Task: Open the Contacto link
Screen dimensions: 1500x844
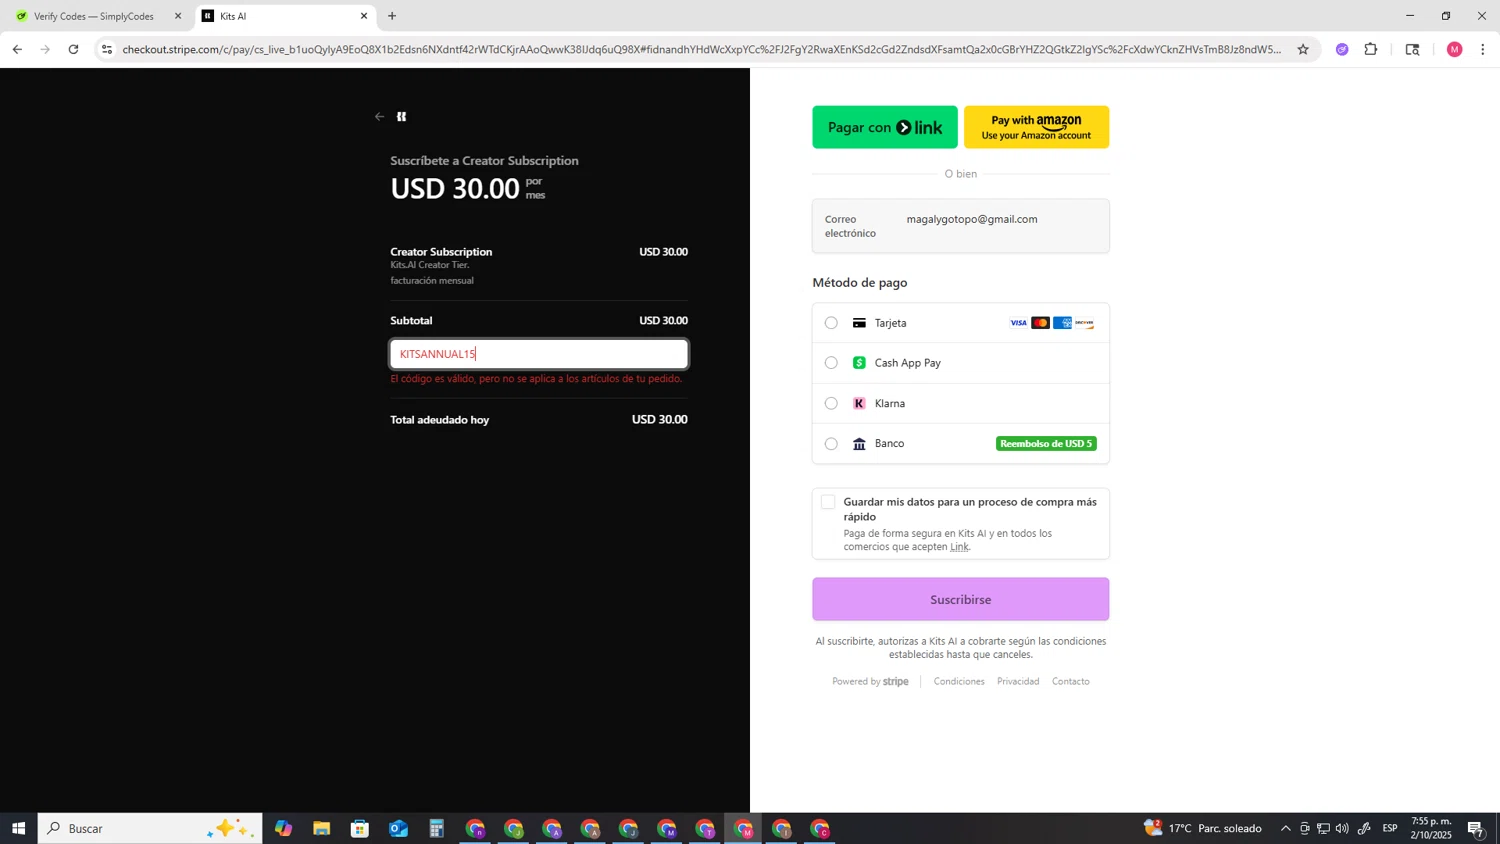Action: [x=1071, y=682]
